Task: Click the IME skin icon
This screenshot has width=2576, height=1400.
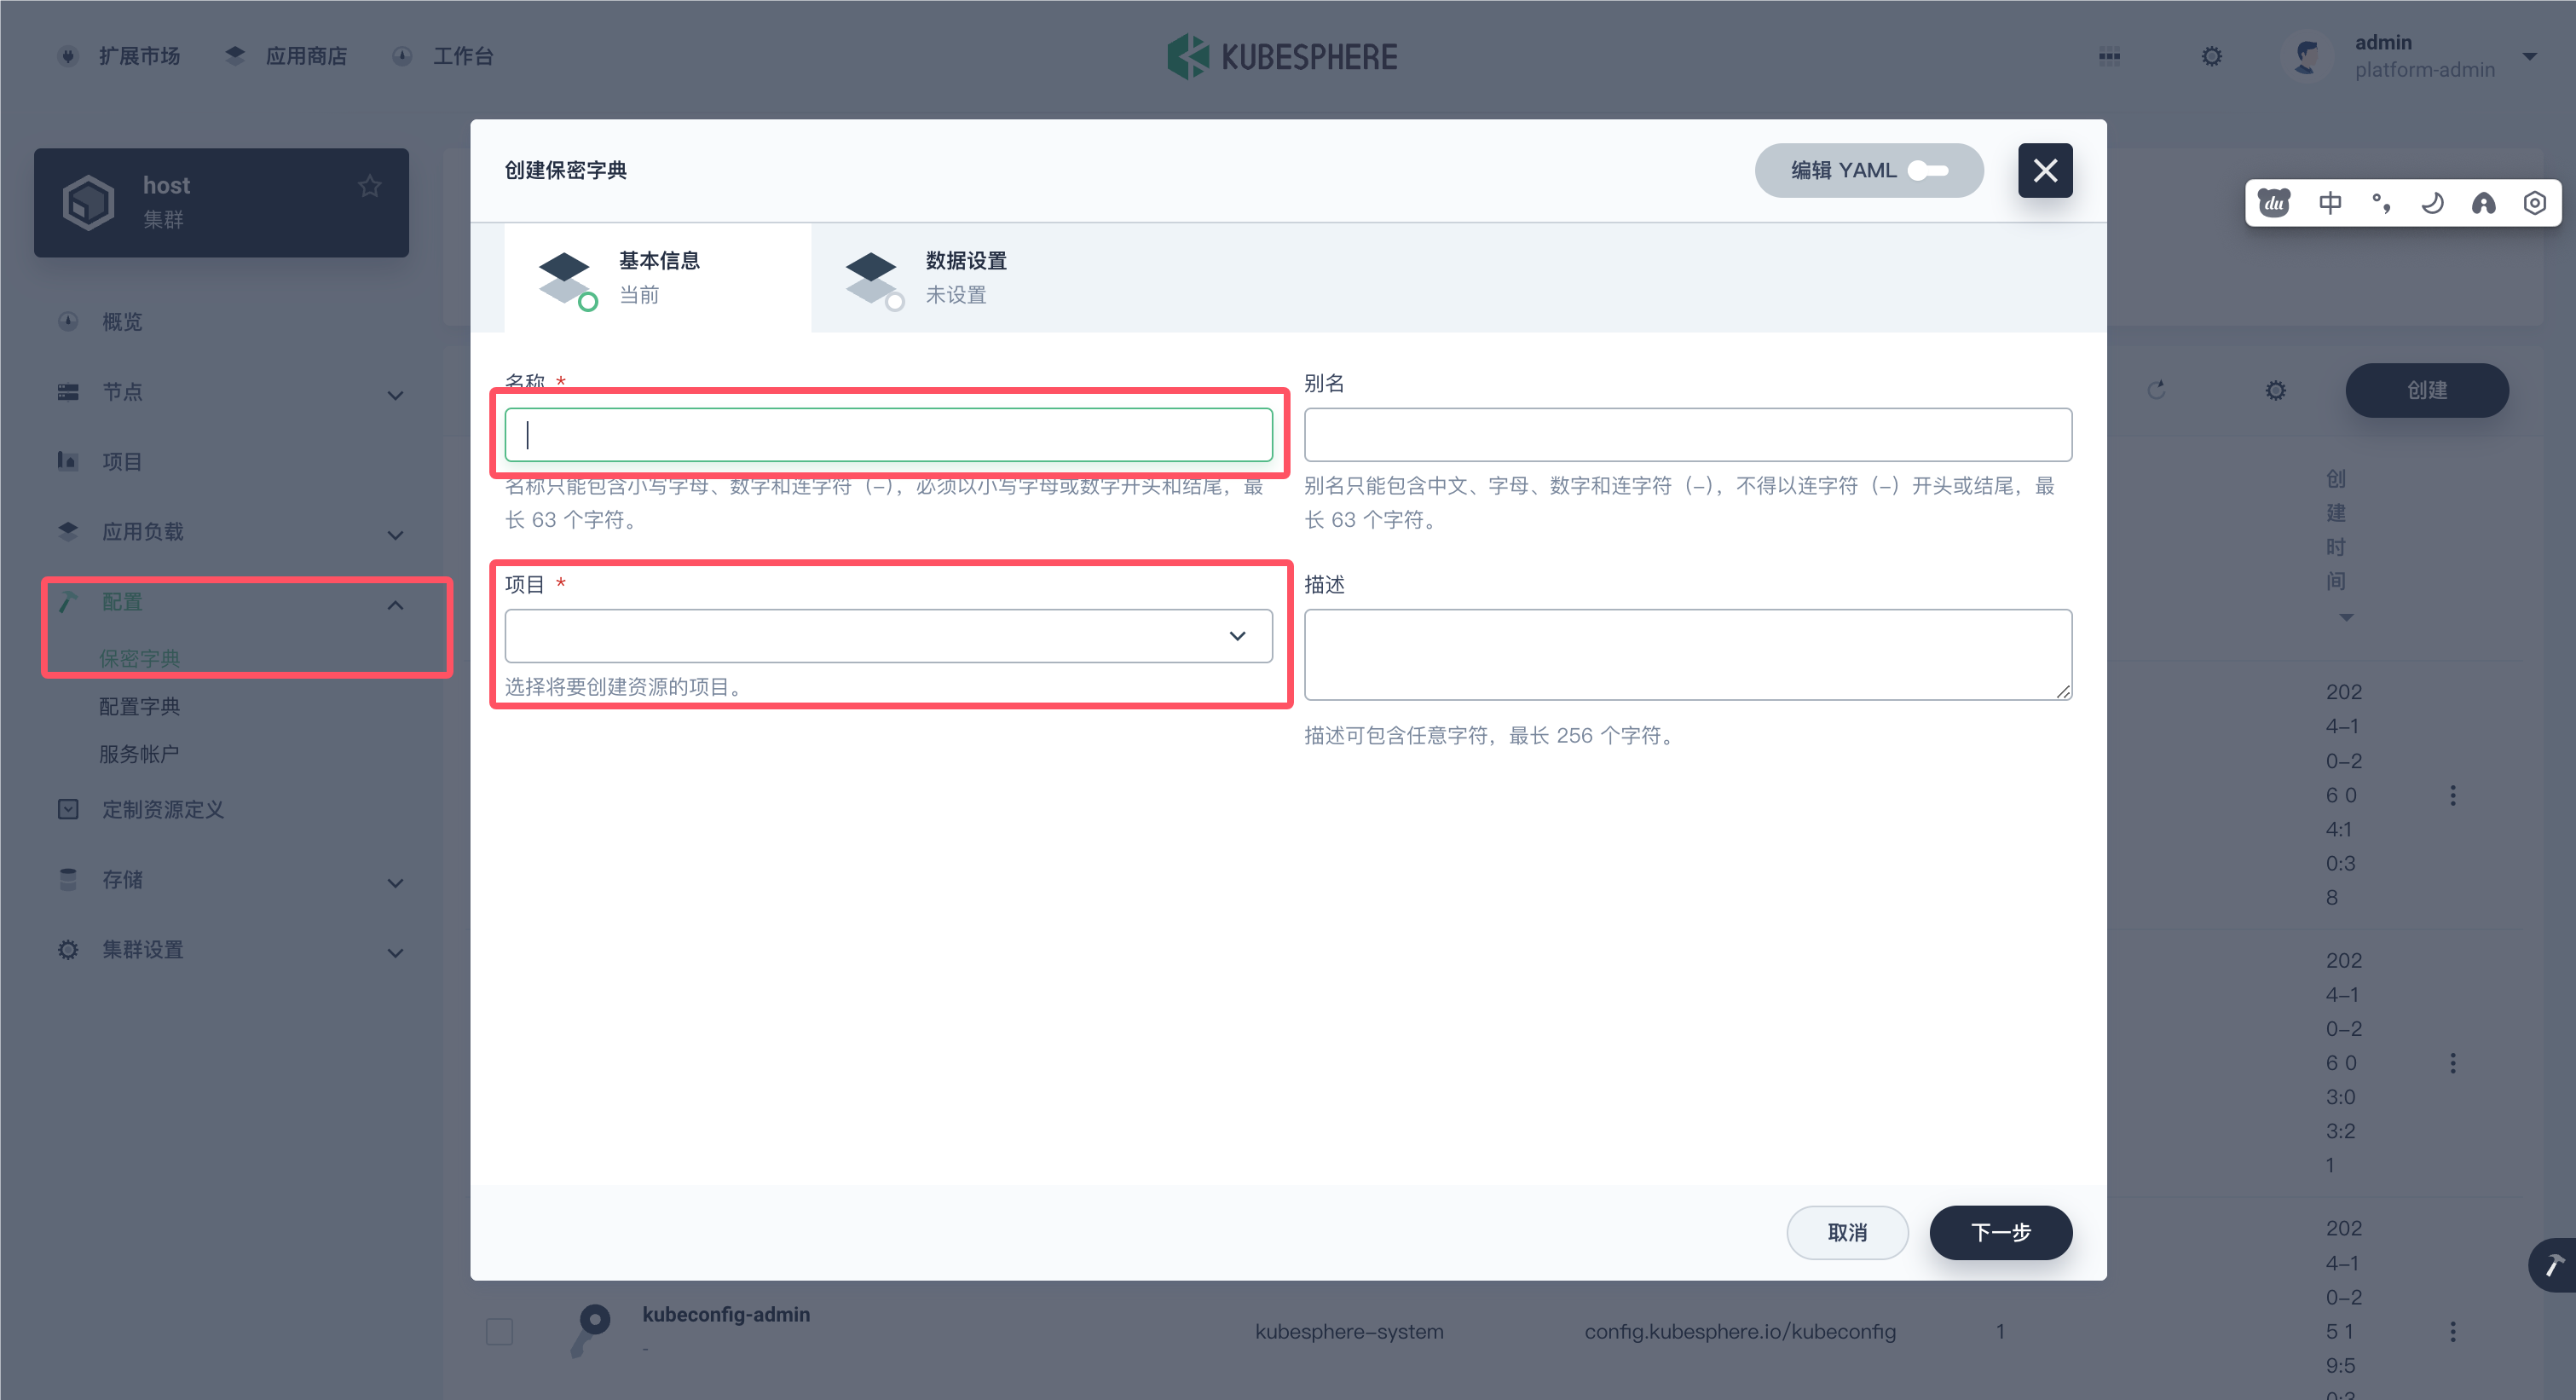Action: 2483,203
